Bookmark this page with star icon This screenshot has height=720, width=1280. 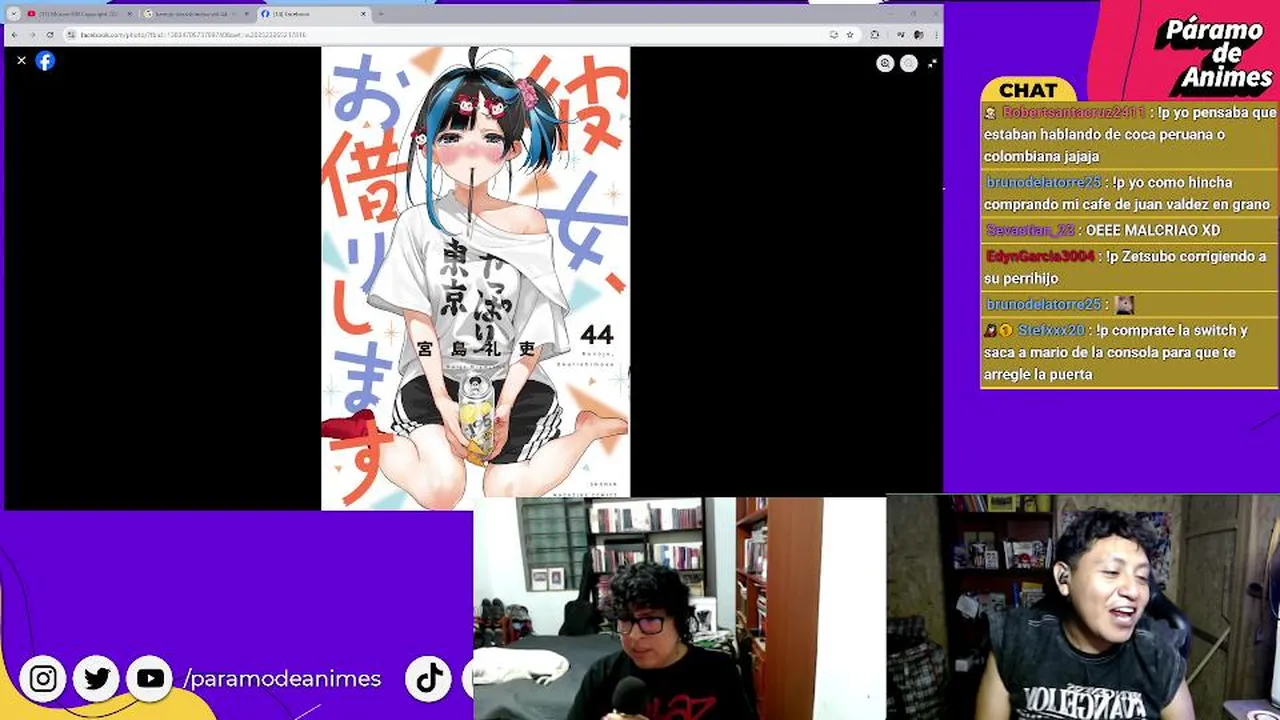pos(850,35)
